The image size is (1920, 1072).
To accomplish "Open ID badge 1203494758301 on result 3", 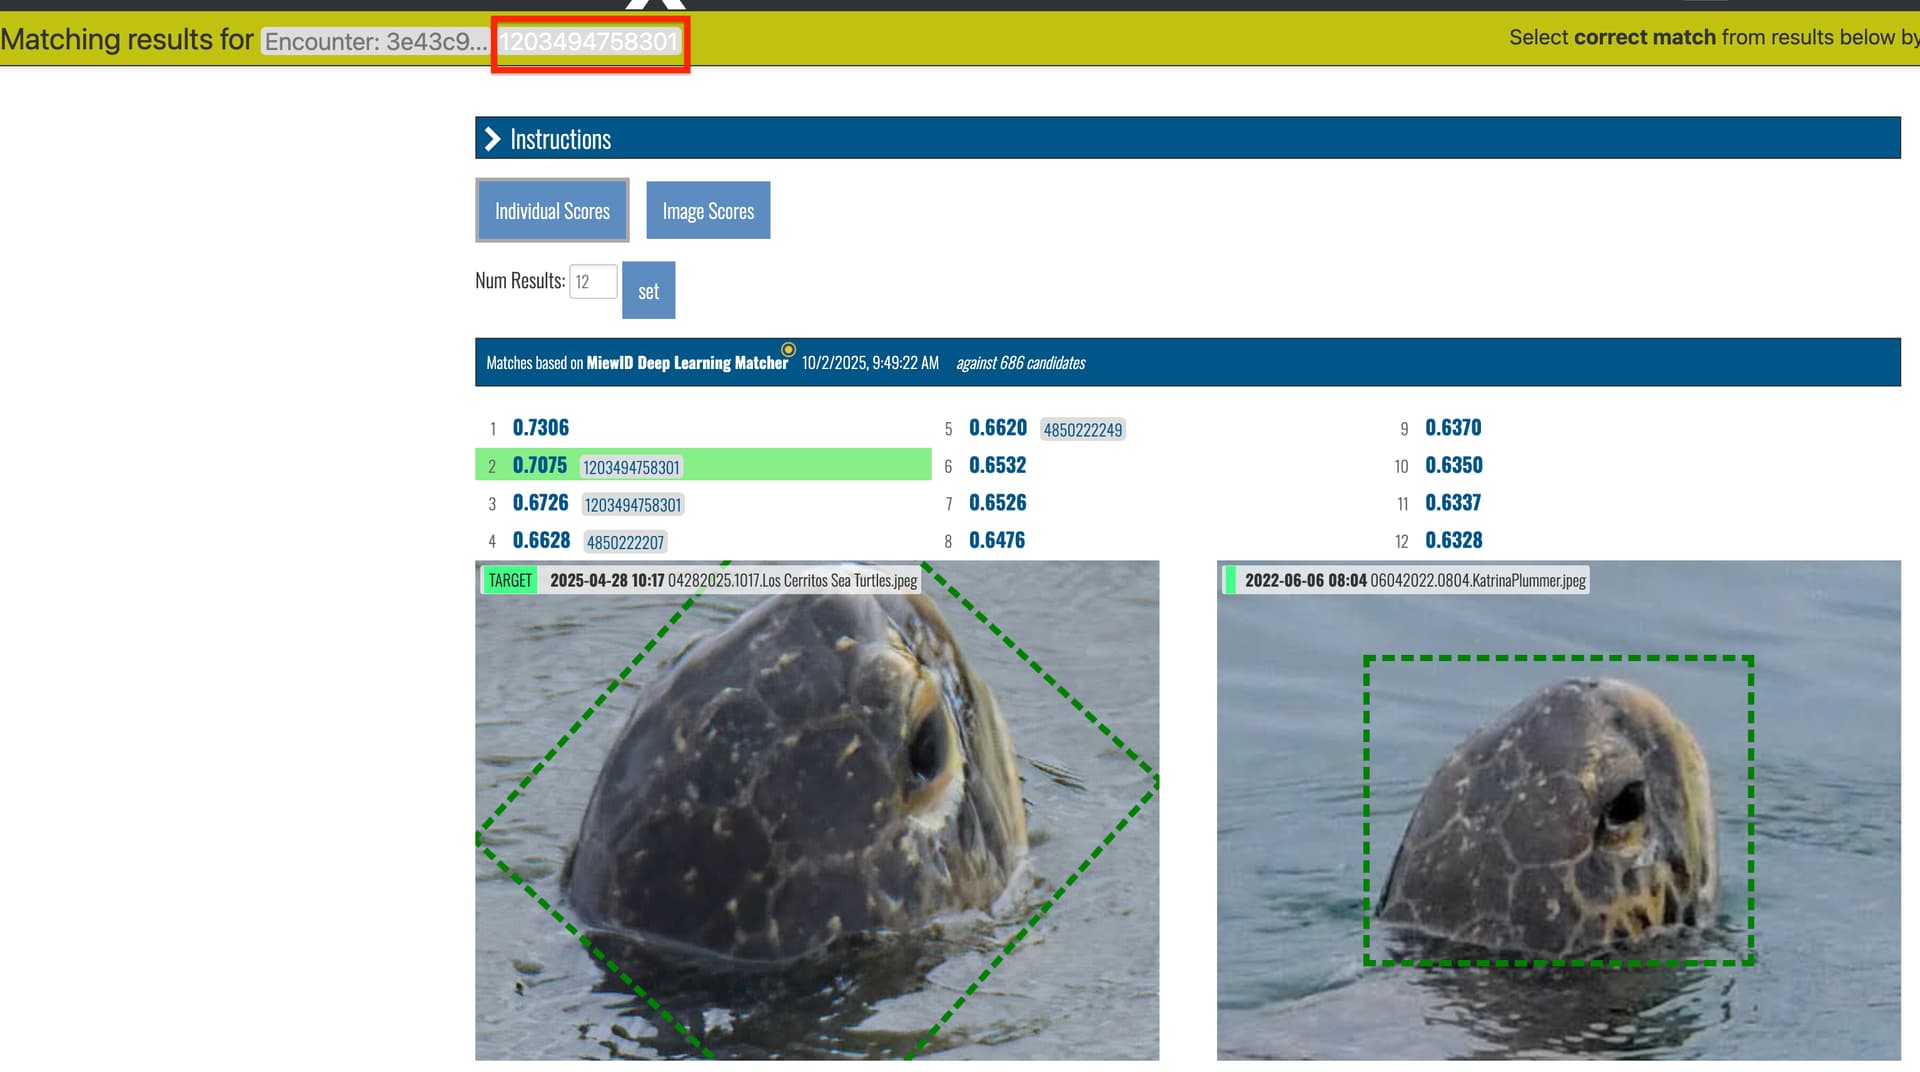I will pos(632,505).
